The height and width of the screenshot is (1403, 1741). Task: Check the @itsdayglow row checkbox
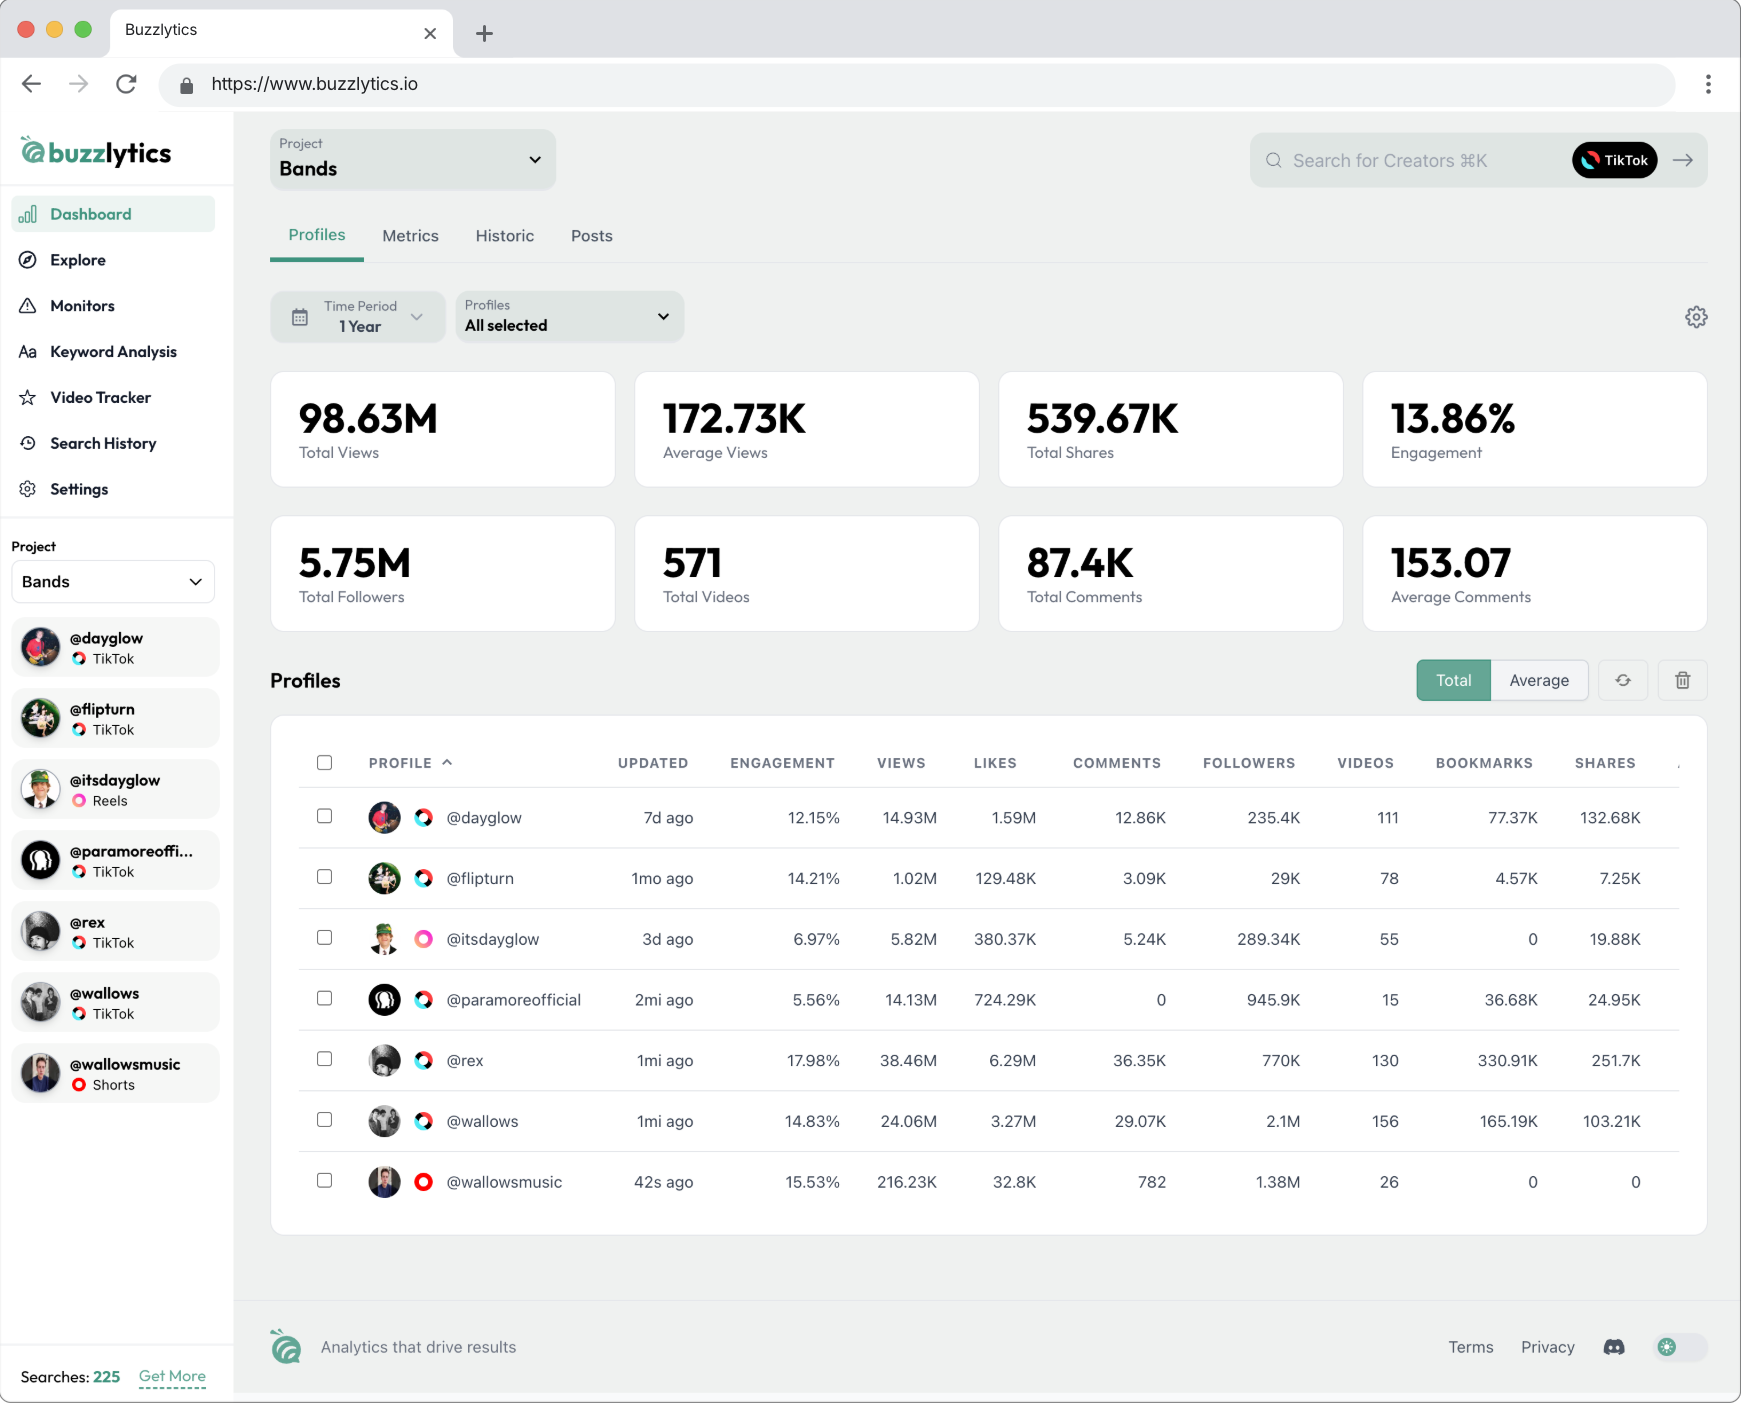325,938
